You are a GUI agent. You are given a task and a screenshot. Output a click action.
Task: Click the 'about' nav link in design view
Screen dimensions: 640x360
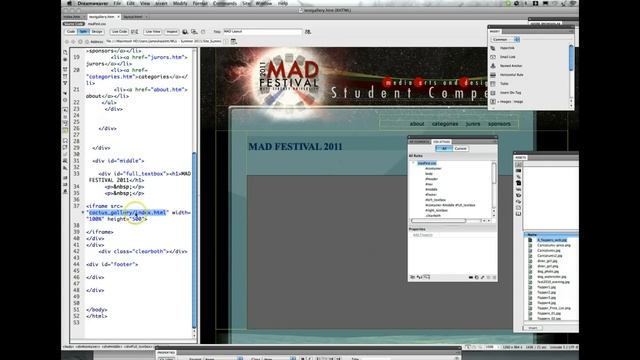click(417, 124)
